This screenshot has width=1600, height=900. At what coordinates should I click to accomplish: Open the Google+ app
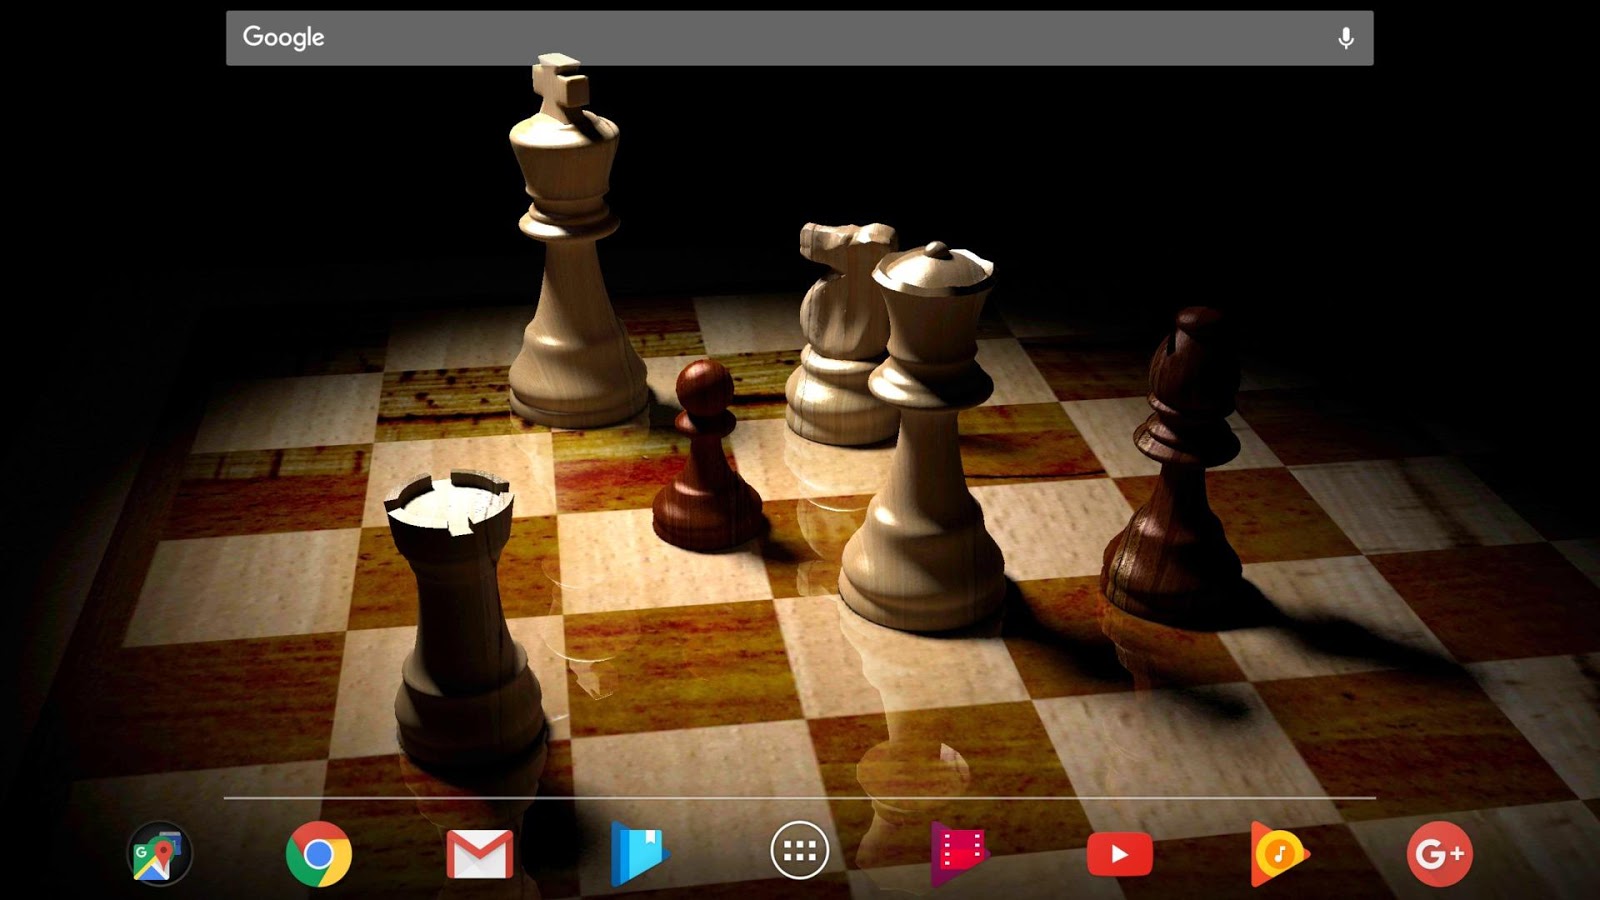(x=1440, y=854)
